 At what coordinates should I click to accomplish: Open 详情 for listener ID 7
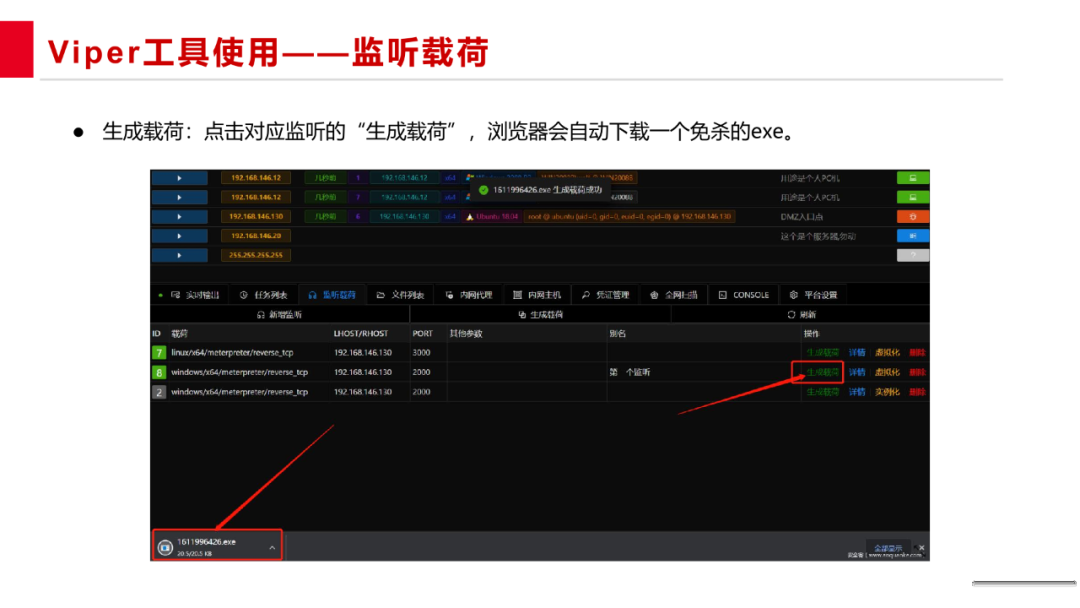pos(857,353)
